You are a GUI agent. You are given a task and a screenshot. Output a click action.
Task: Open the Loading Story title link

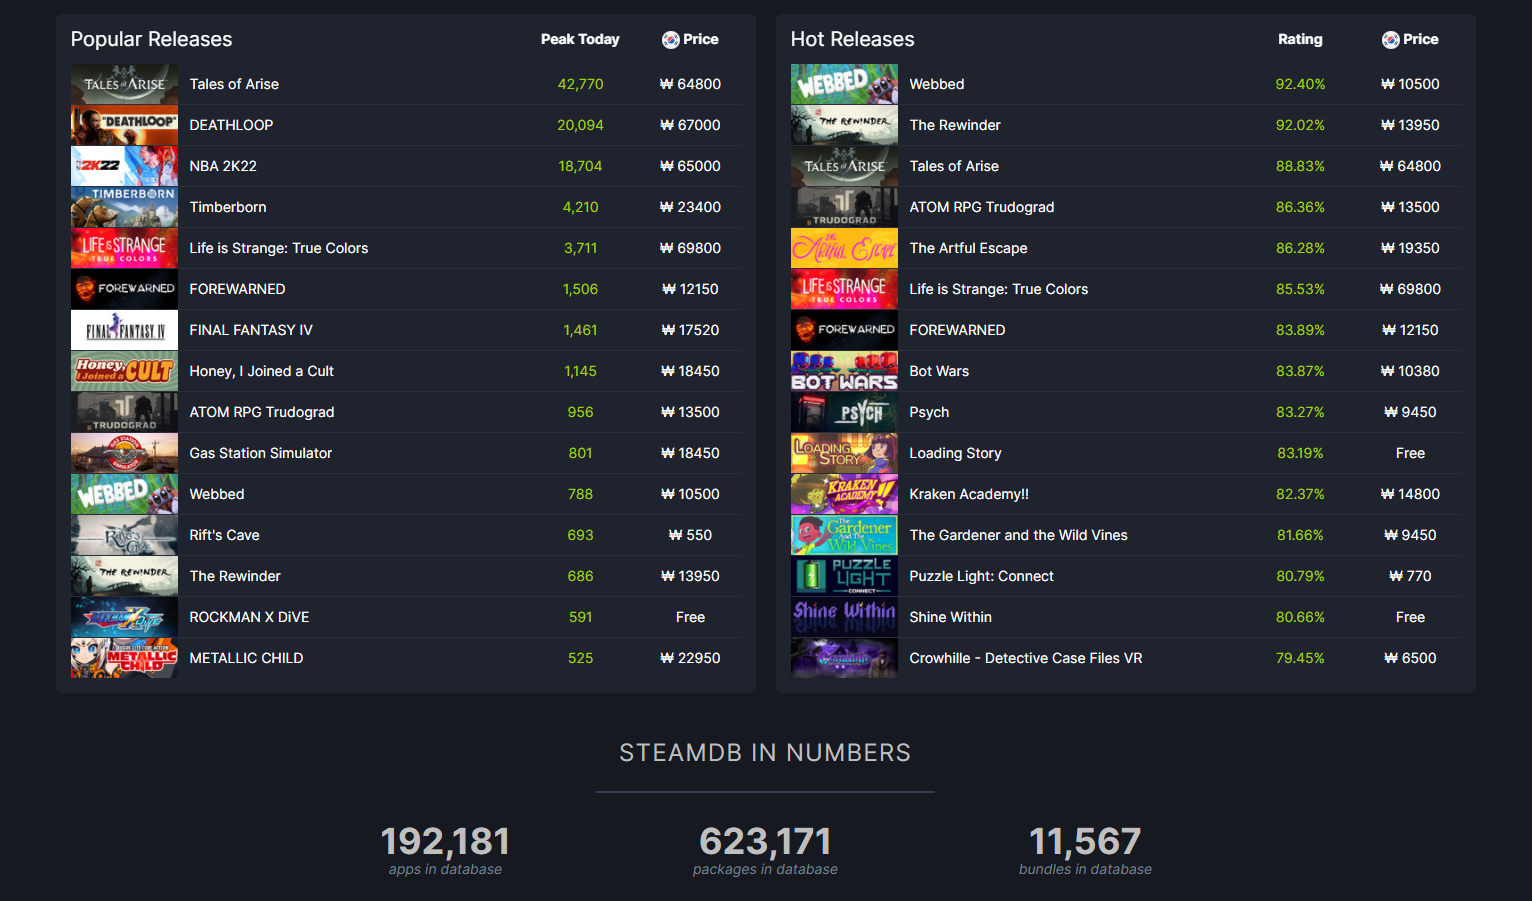click(x=956, y=453)
